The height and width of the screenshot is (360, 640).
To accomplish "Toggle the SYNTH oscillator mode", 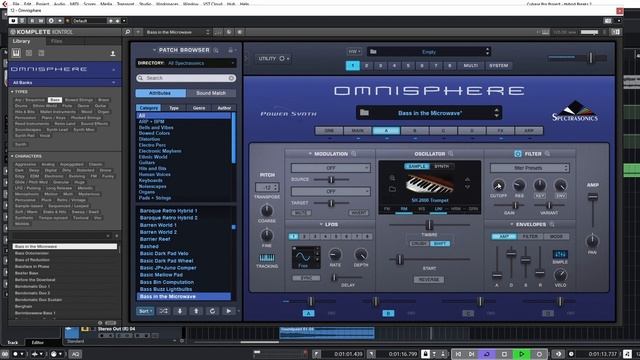I will point(442,166).
